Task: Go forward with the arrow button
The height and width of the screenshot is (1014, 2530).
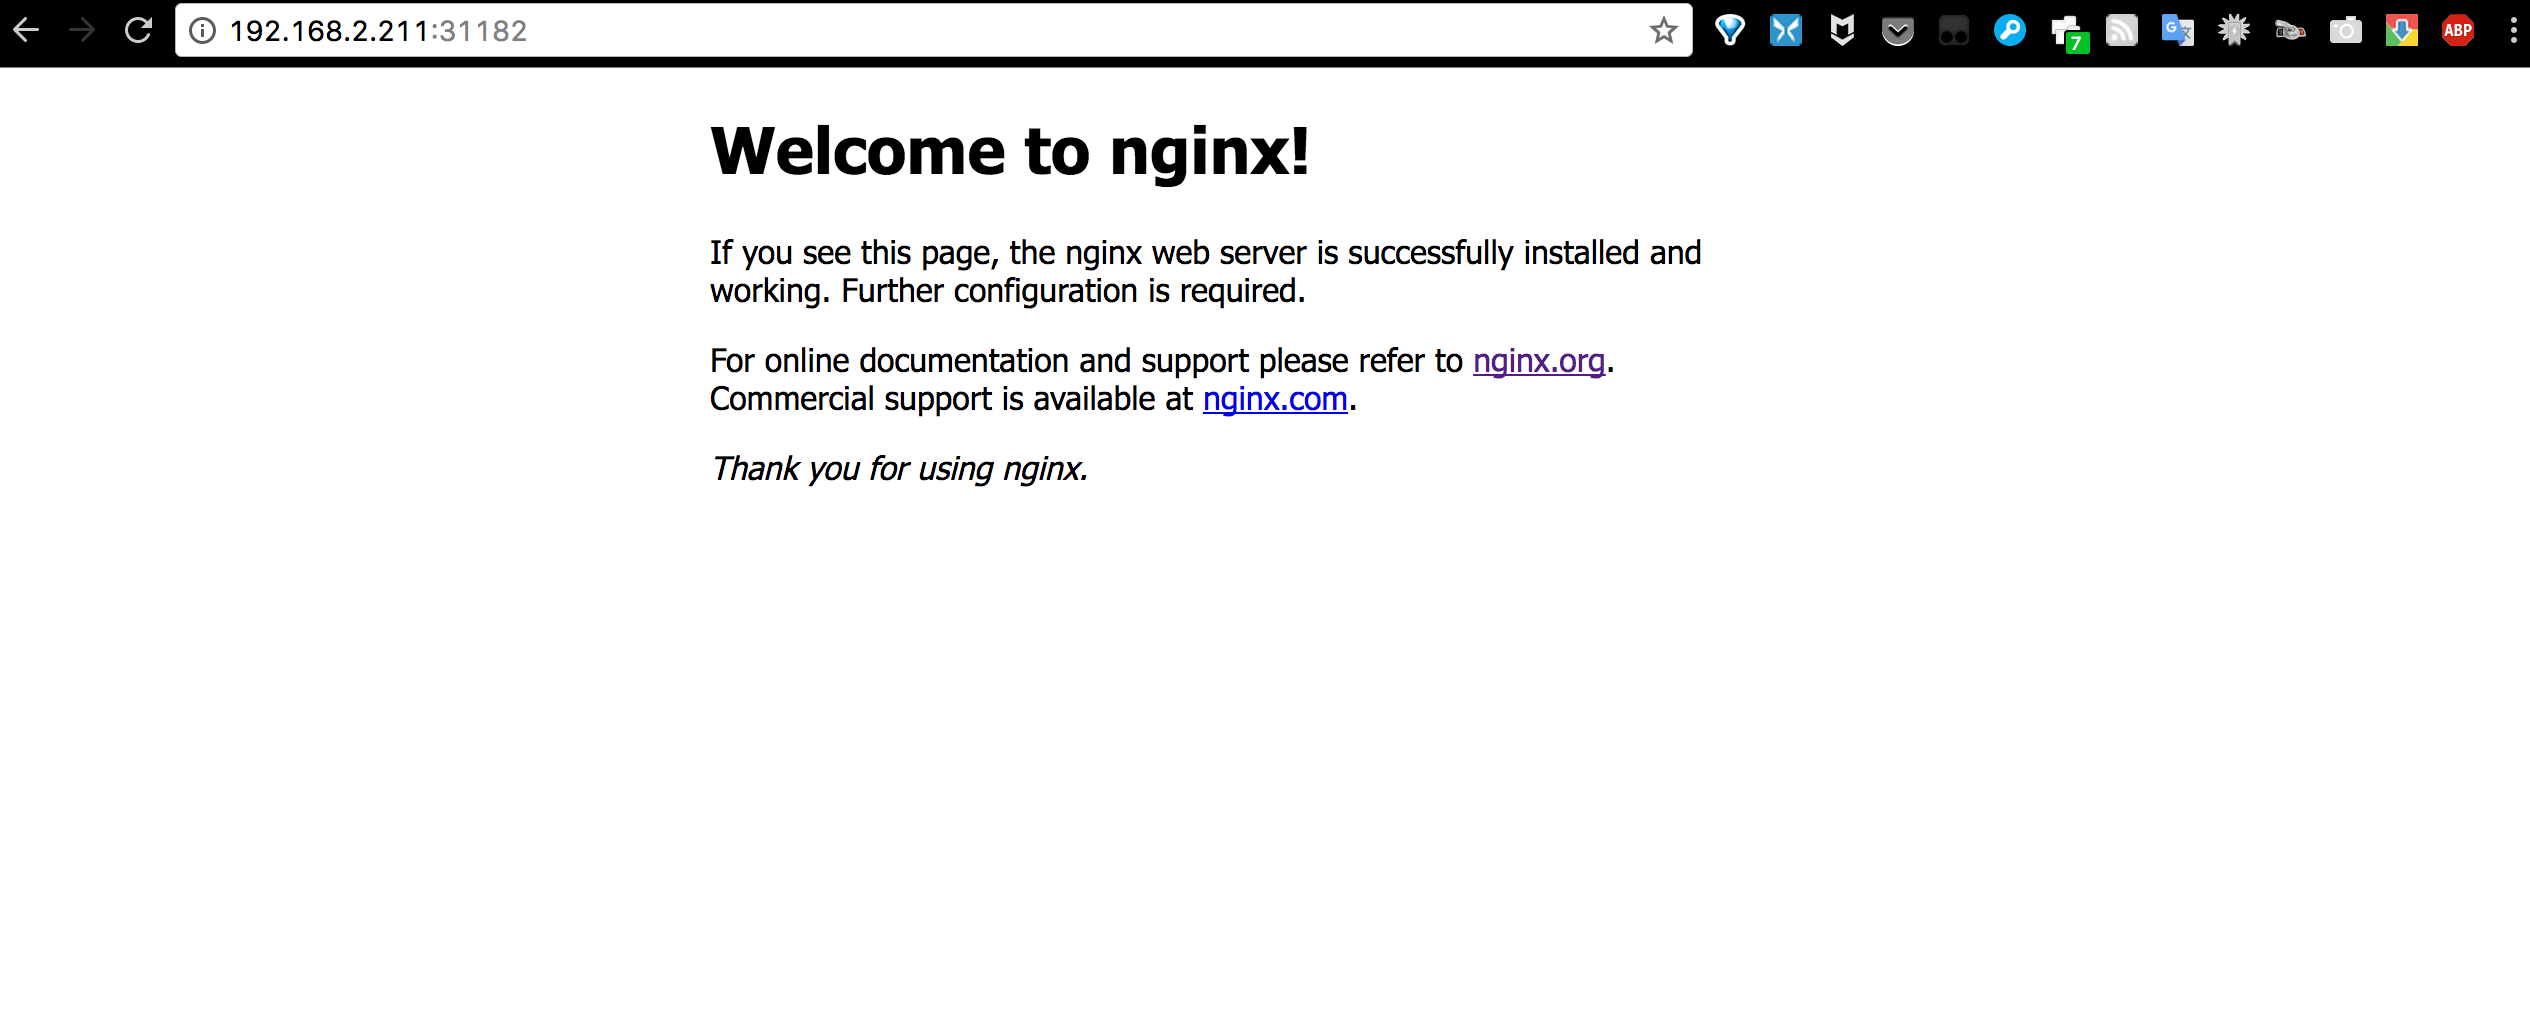Action: pyautogui.click(x=82, y=30)
